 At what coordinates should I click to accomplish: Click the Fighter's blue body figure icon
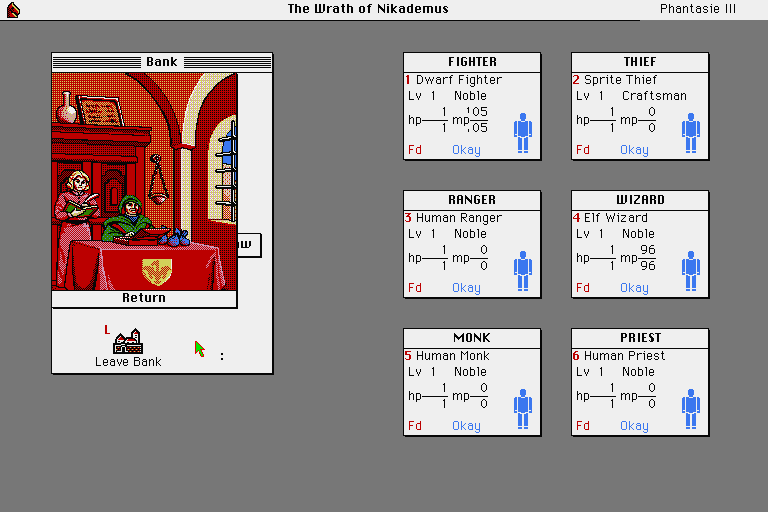pos(523,133)
